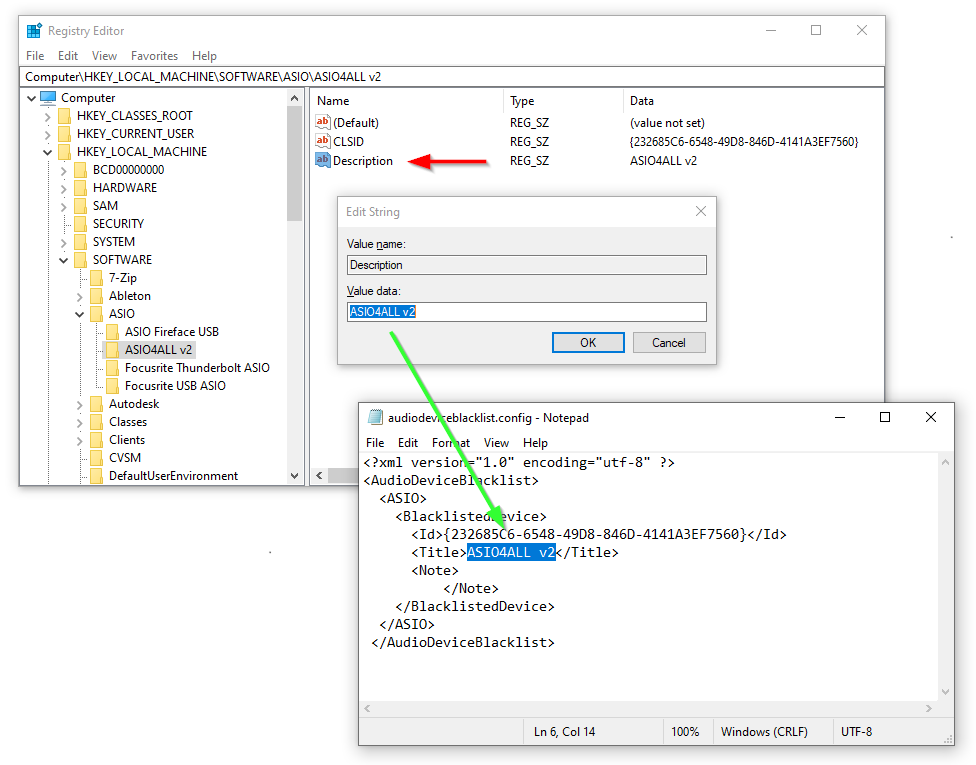The height and width of the screenshot is (765, 976).
Task: Close the Edit String dialog
Action: coord(701,211)
